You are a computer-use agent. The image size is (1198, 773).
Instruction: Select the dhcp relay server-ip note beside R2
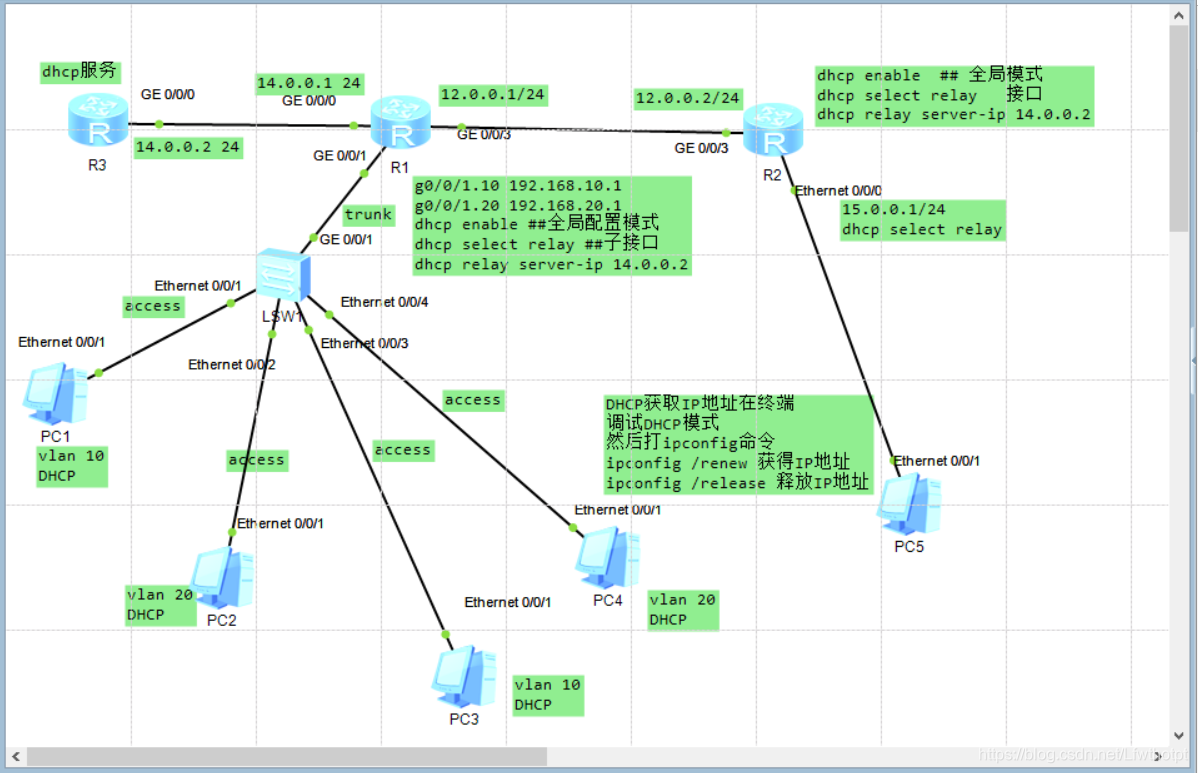tap(955, 96)
